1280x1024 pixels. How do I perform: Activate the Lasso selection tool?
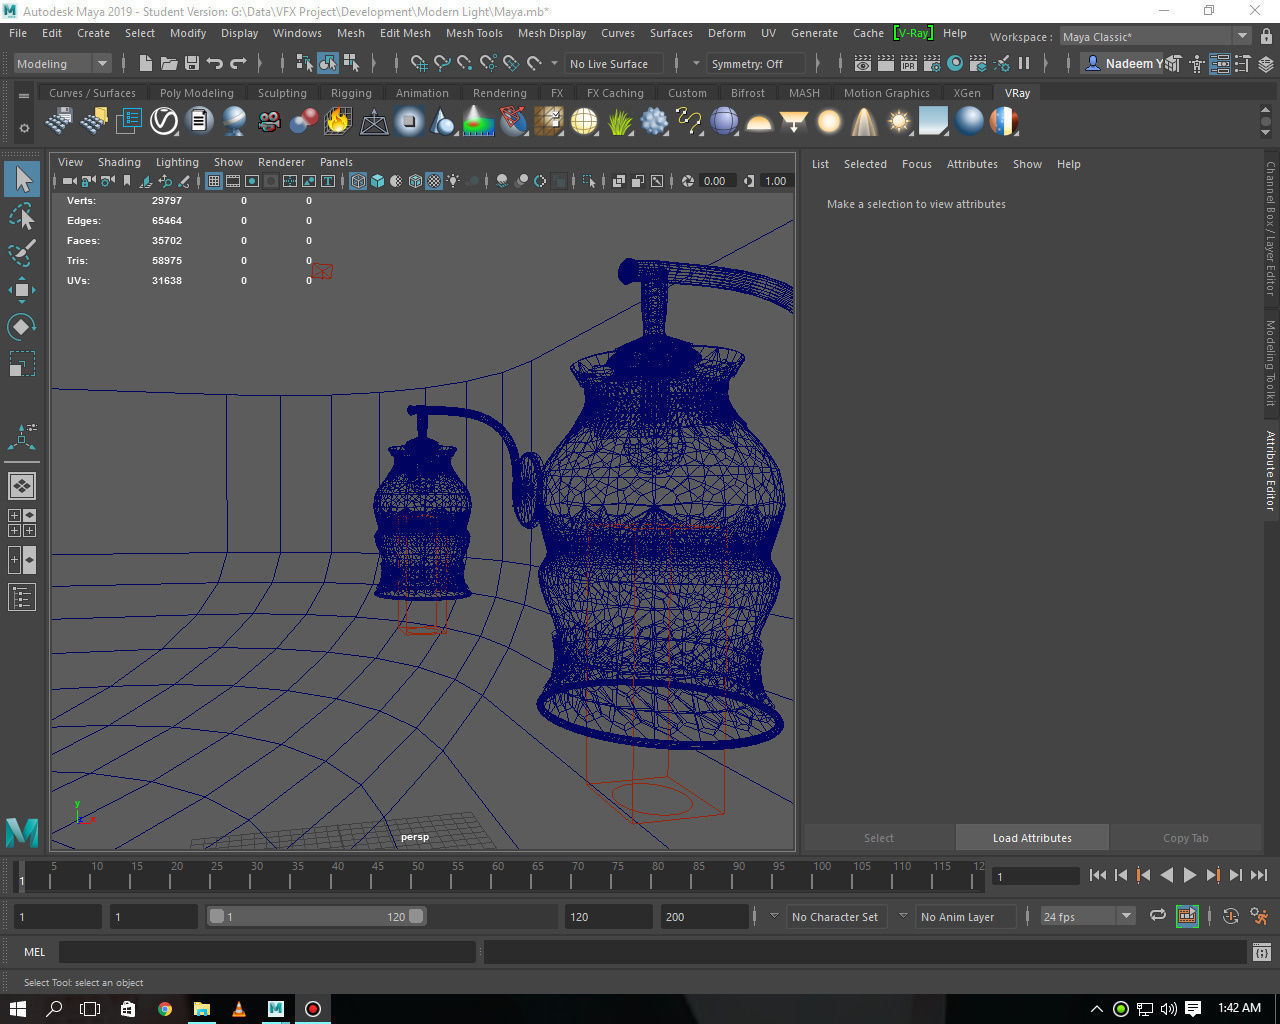(x=22, y=216)
